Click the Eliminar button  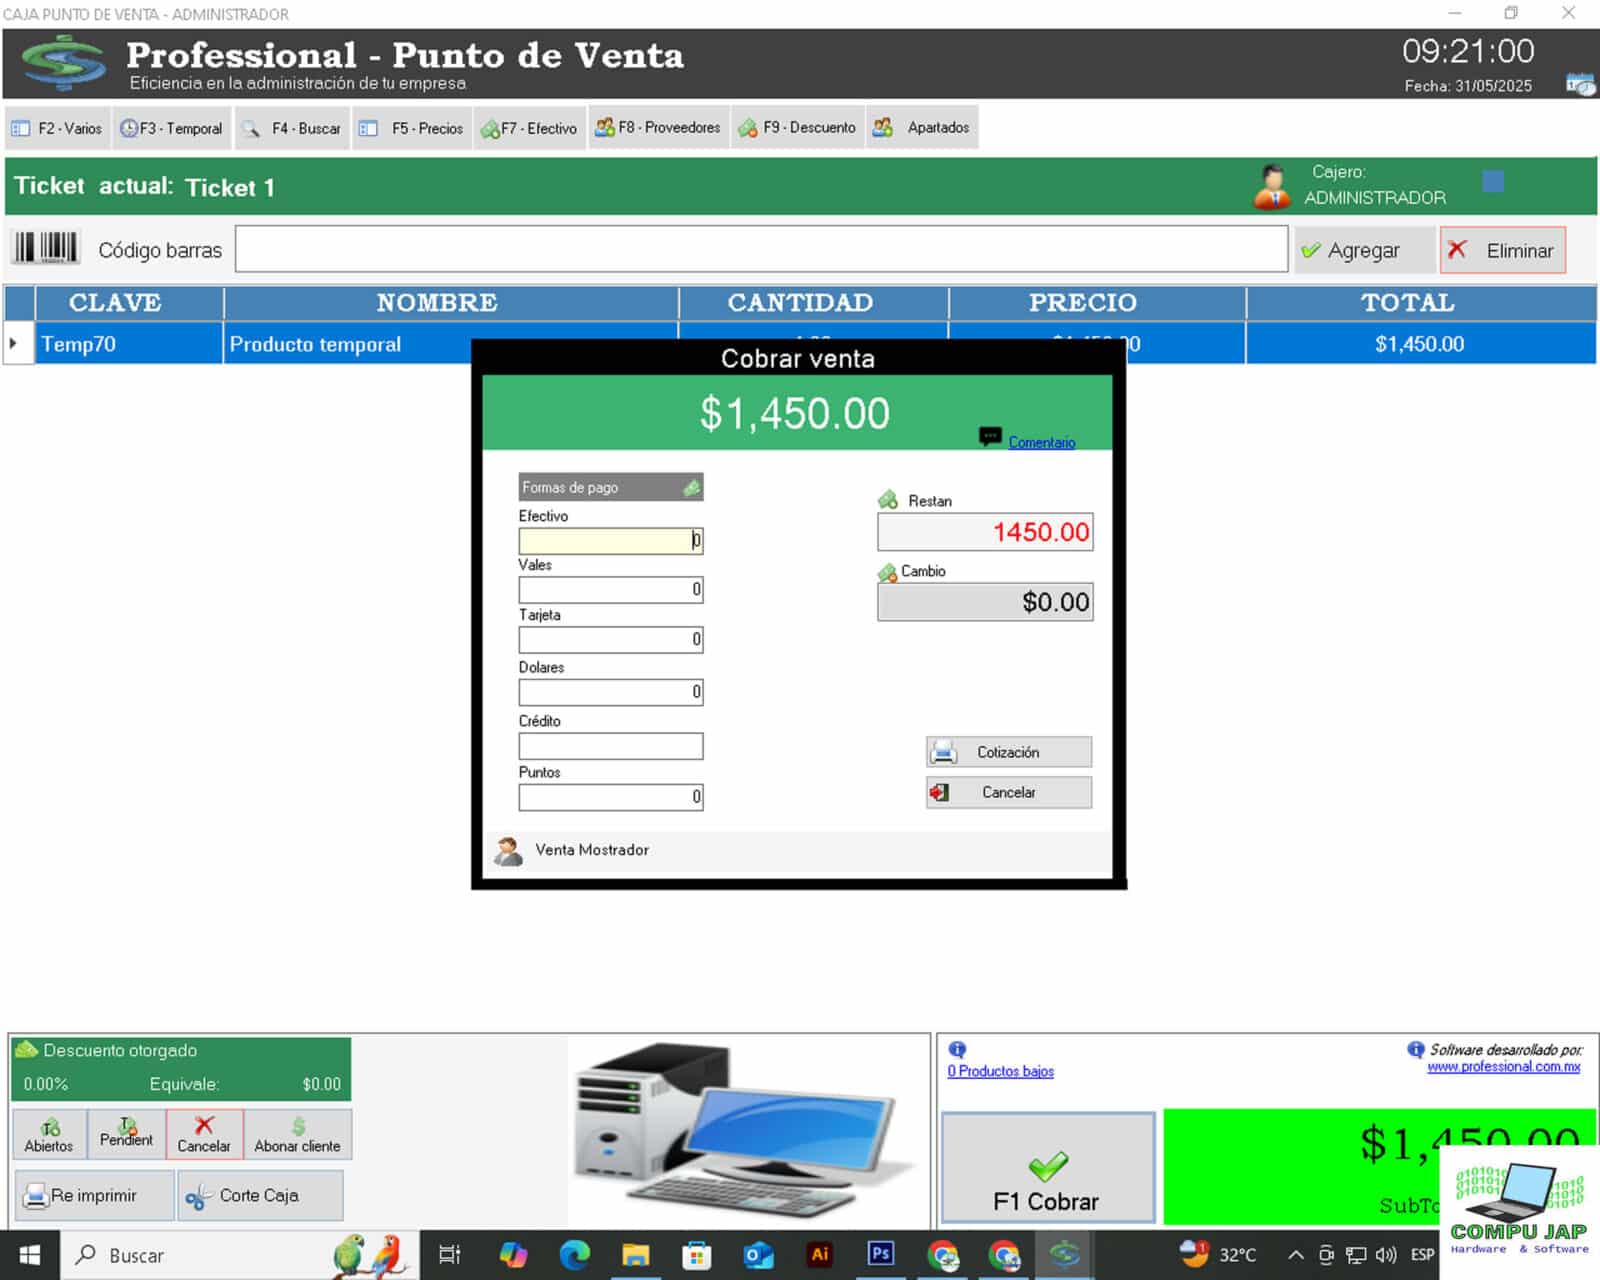point(1503,250)
